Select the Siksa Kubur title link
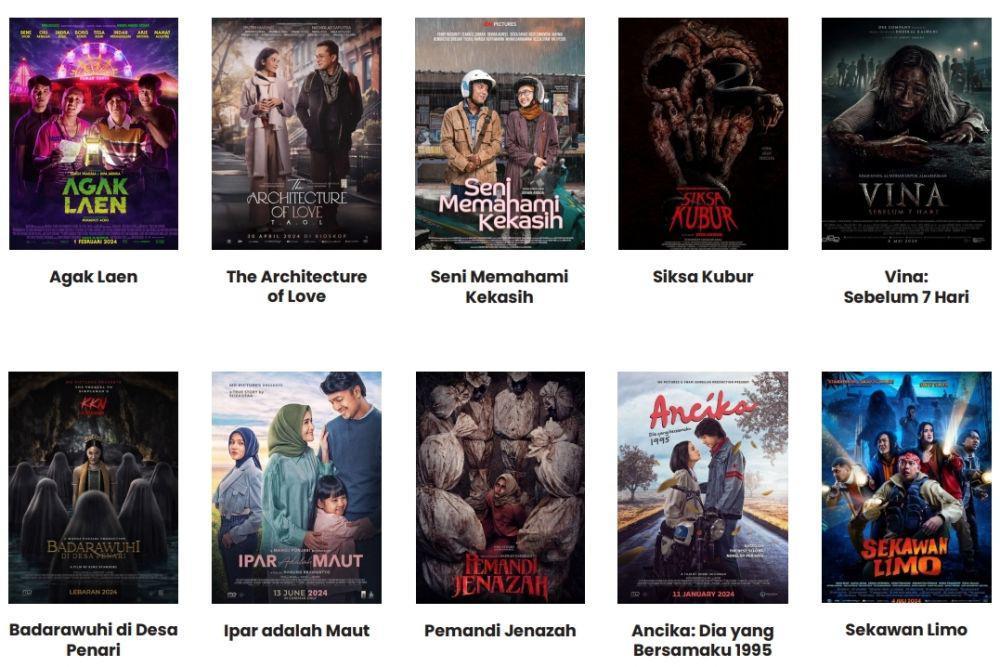Image resolution: width=1000 pixels, height=667 pixels. coord(703,277)
